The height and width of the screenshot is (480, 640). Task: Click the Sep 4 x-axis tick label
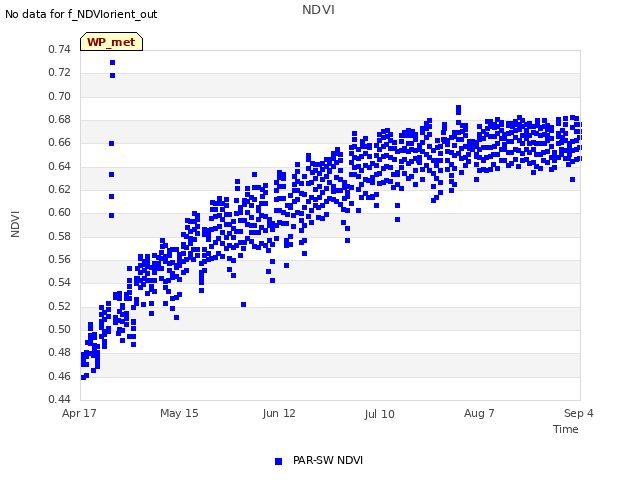(x=579, y=413)
